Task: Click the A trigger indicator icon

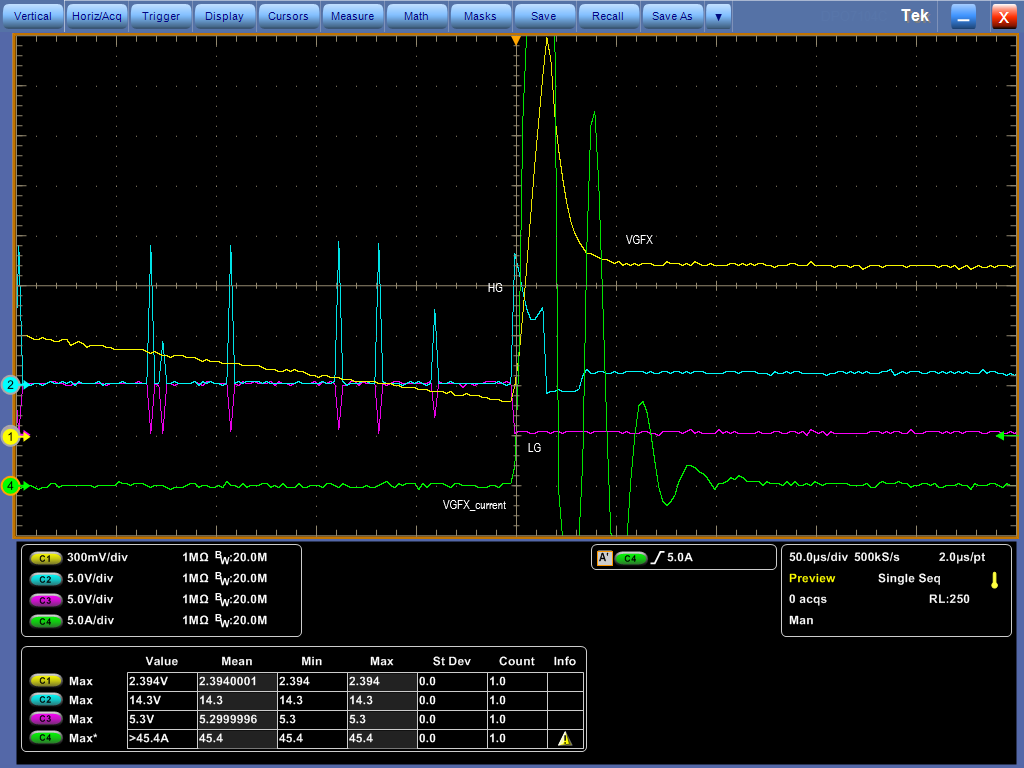Action: [604, 558]
